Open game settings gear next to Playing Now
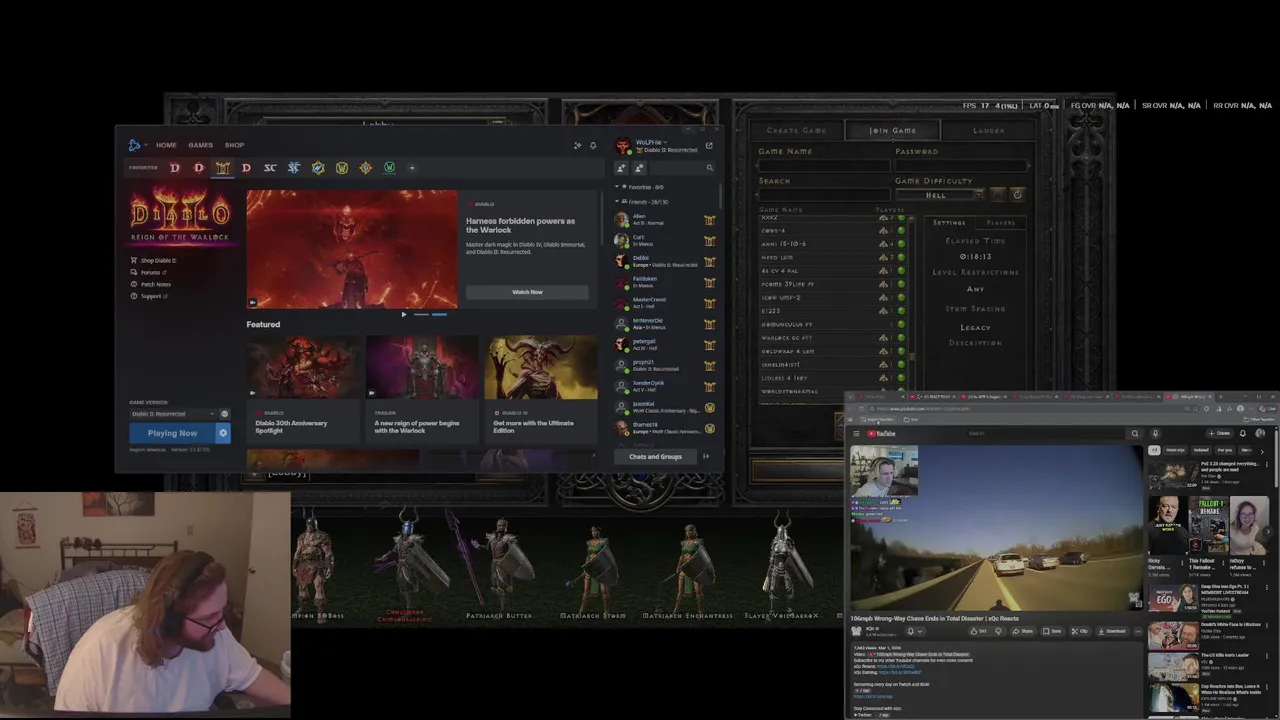The height and width of the screenshot is (720, 1280). coord(223,433)
